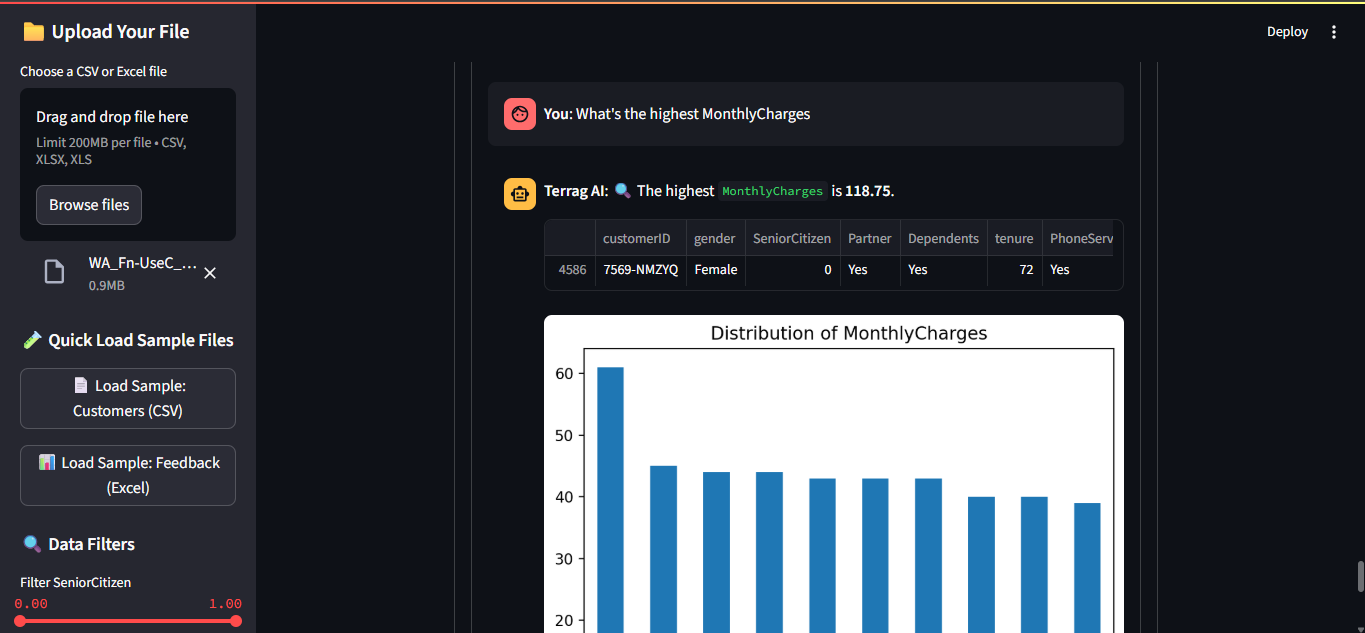Click the Terrag AI robot avatar icon
The height and width of the screenshot is (633, 1365).
pos(520,192)
